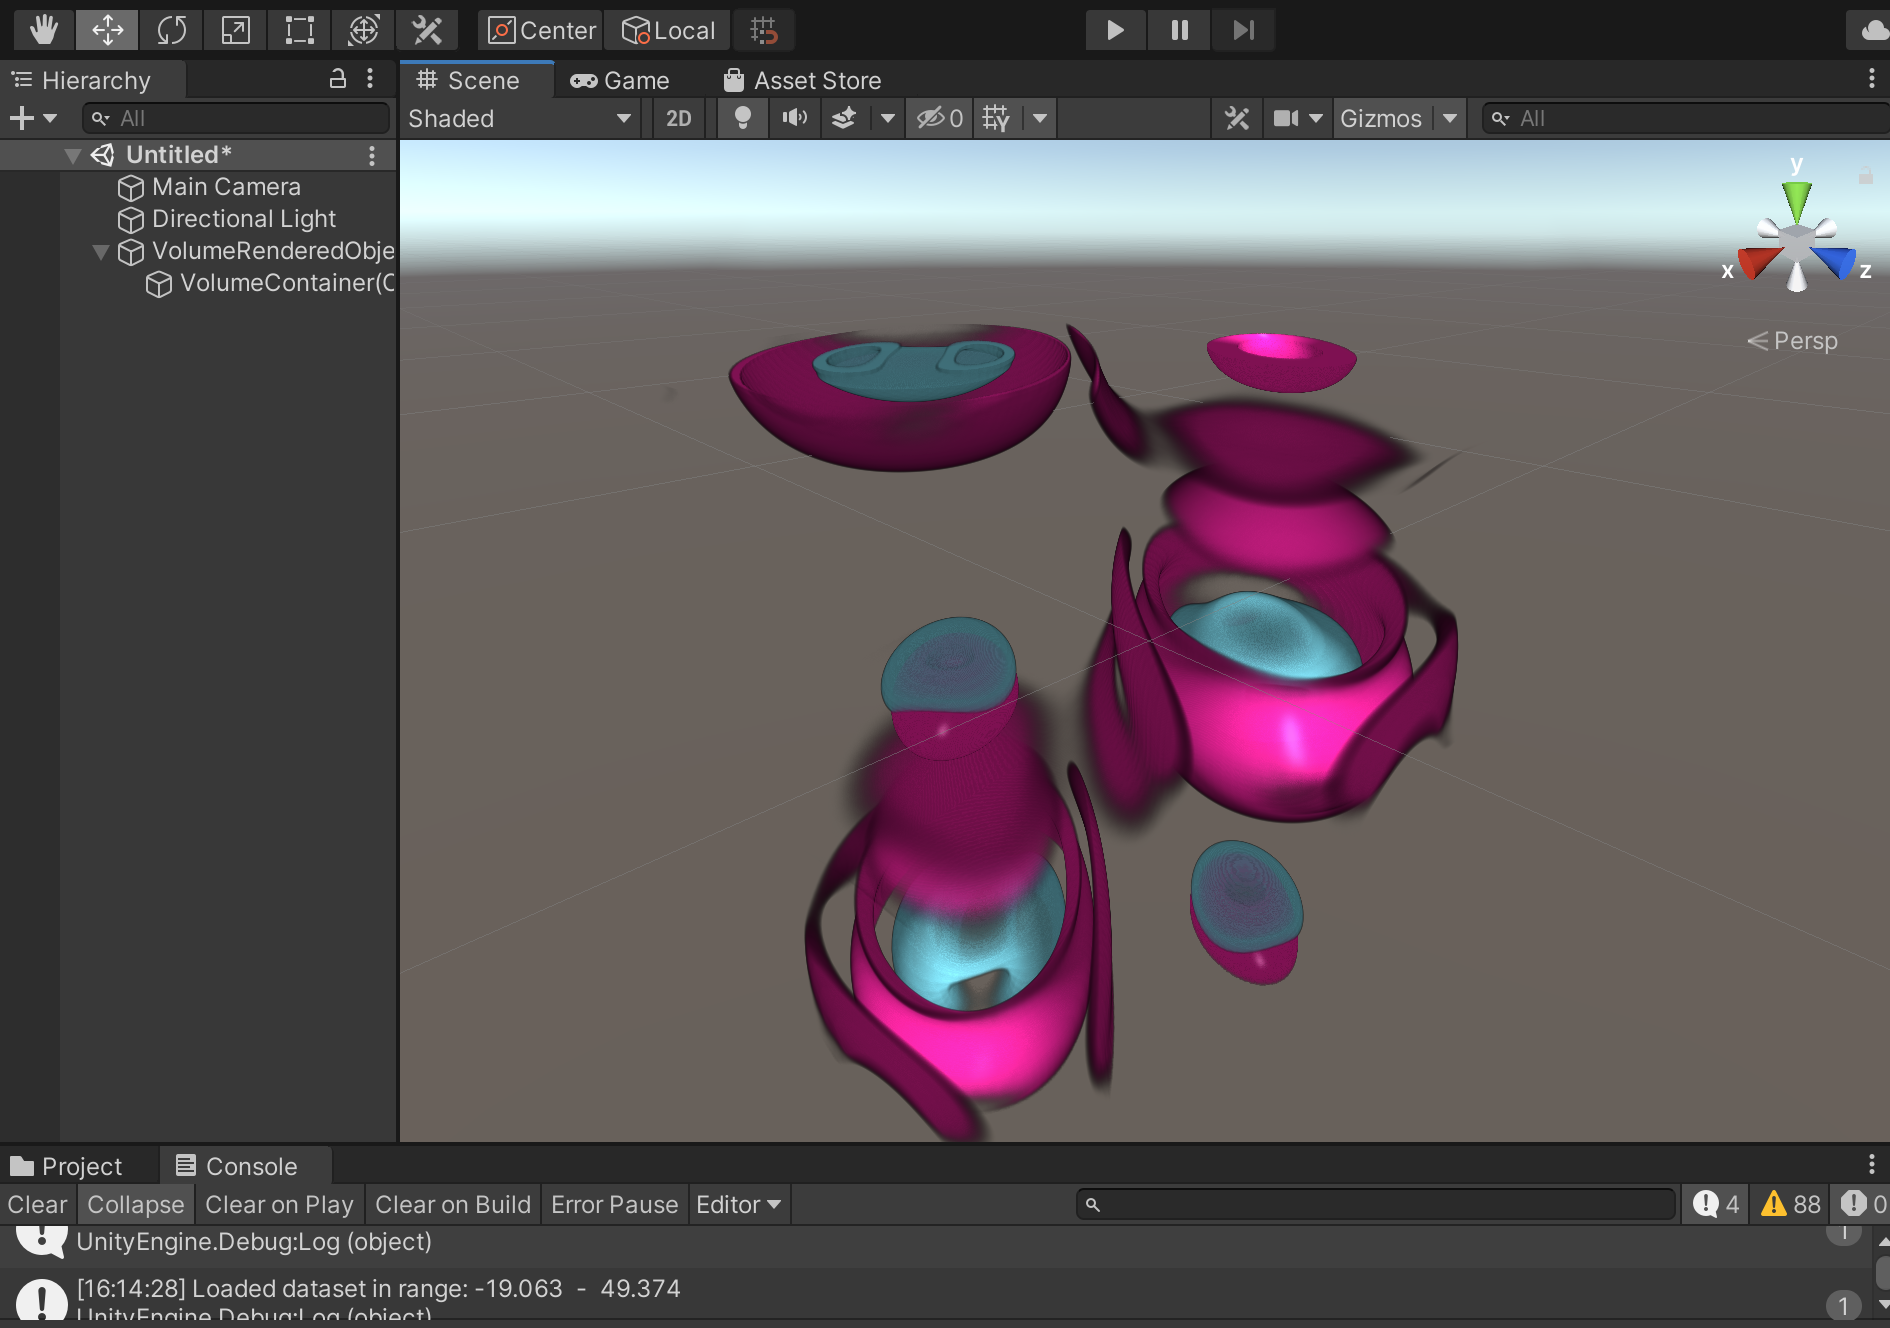Lock the scene gizmo rotation
This screenshot has width=1890, height=1328.
click(x=1866, y=176)
